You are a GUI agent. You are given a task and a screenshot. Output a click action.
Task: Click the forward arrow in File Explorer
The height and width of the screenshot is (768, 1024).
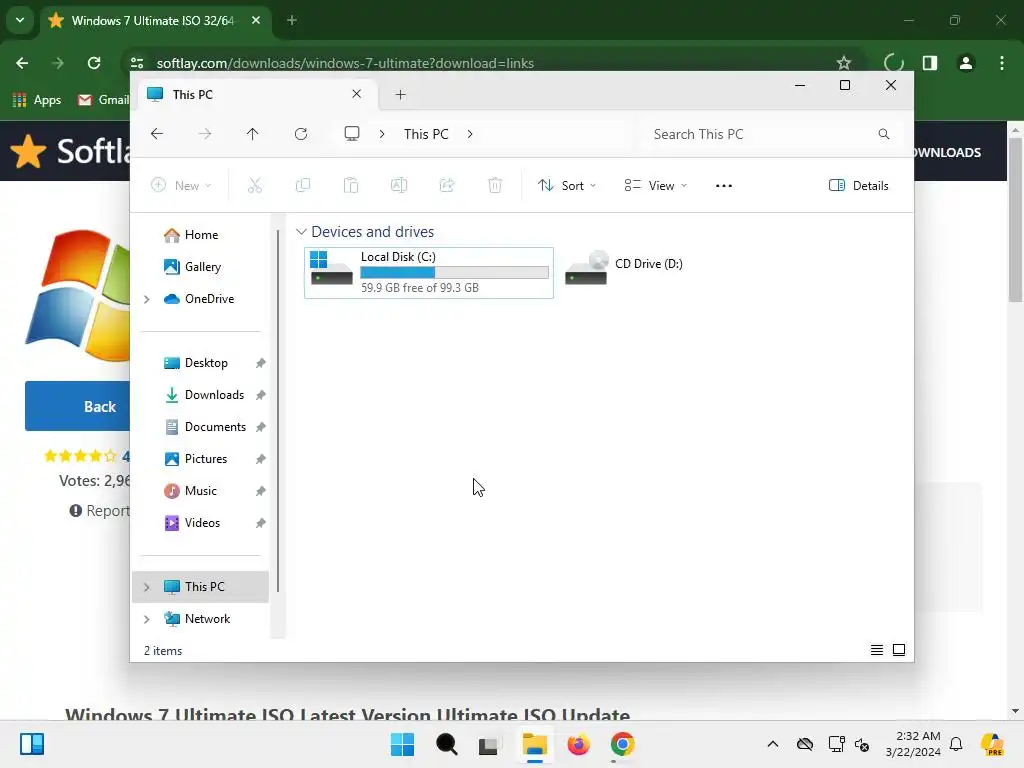205,134
